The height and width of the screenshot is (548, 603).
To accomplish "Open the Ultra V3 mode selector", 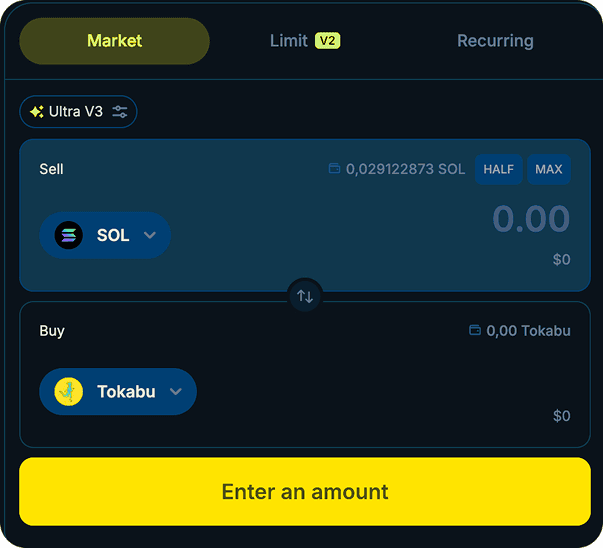I will point(76,112).
